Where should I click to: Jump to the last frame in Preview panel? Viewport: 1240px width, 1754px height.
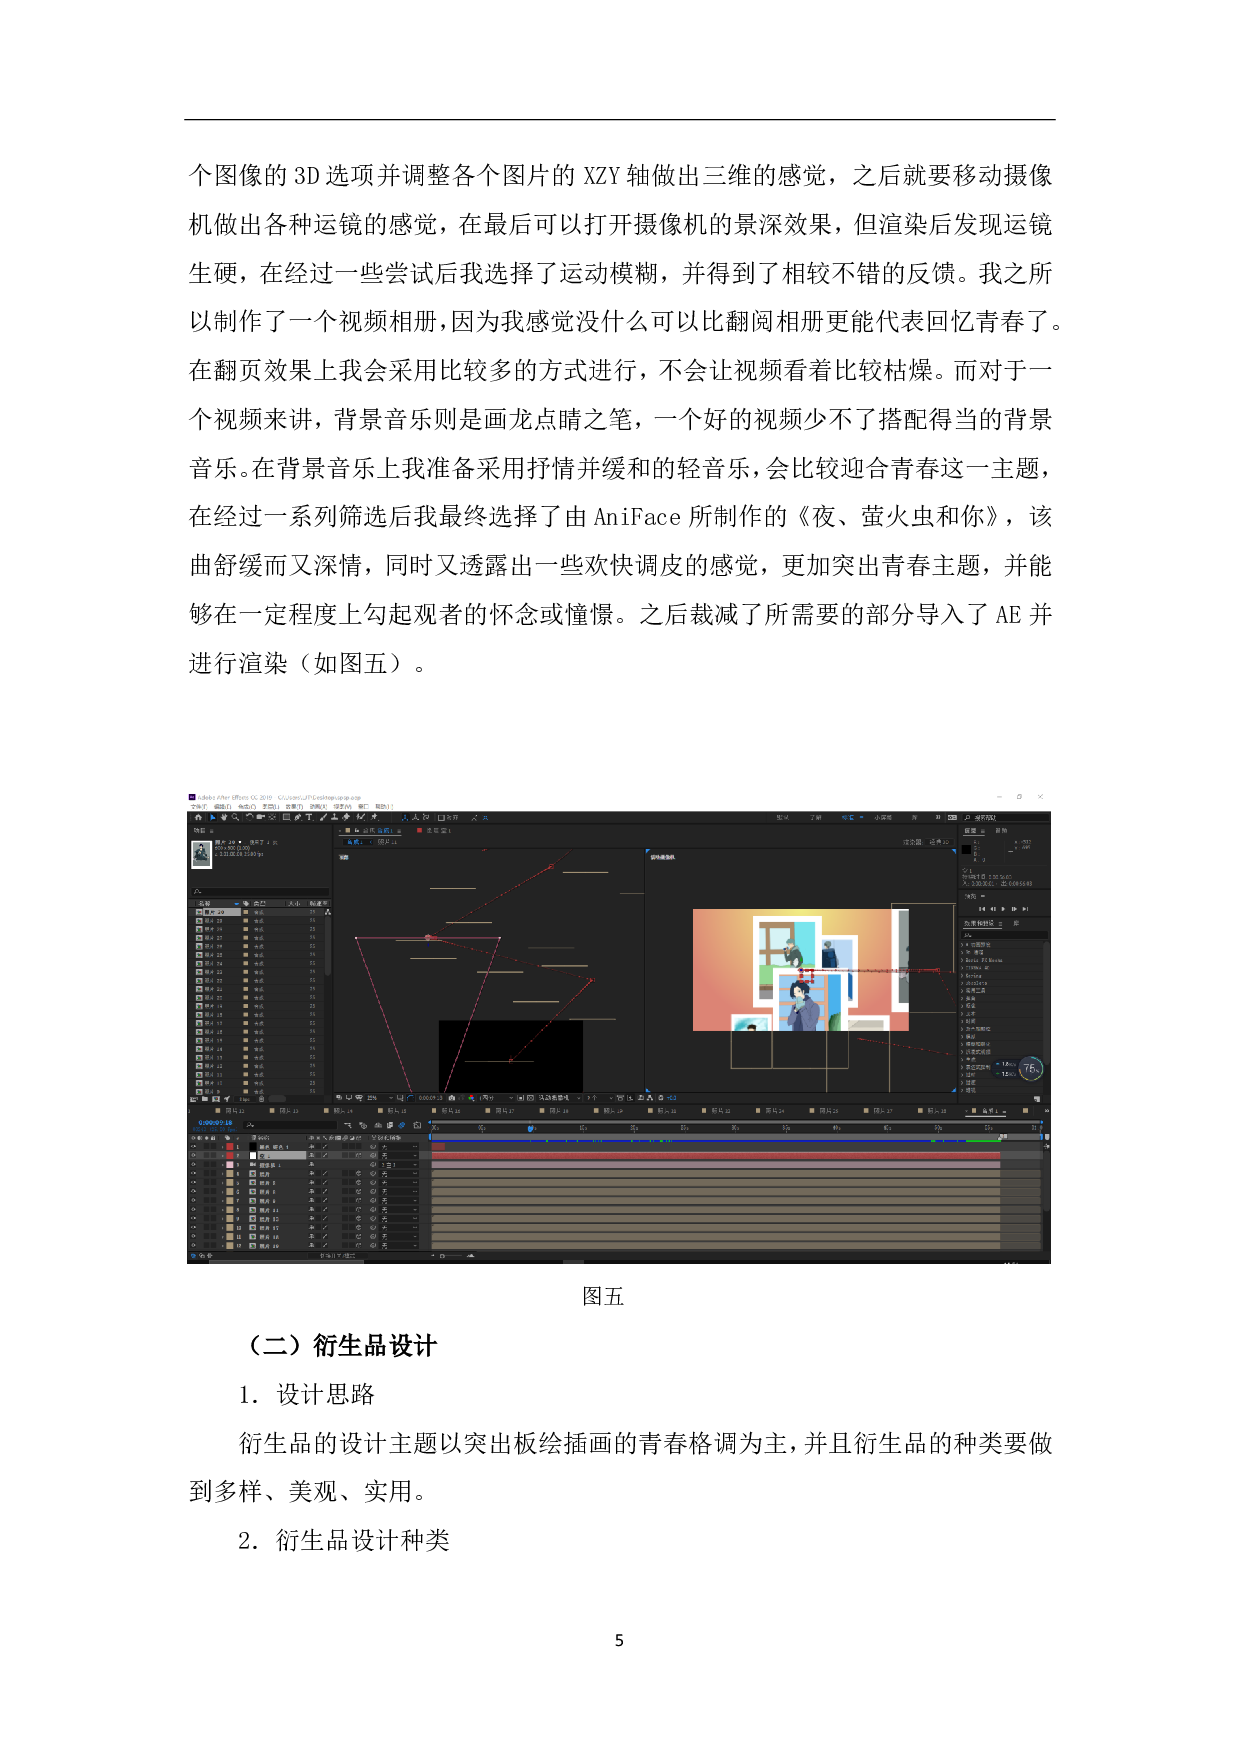(1025, 909)
